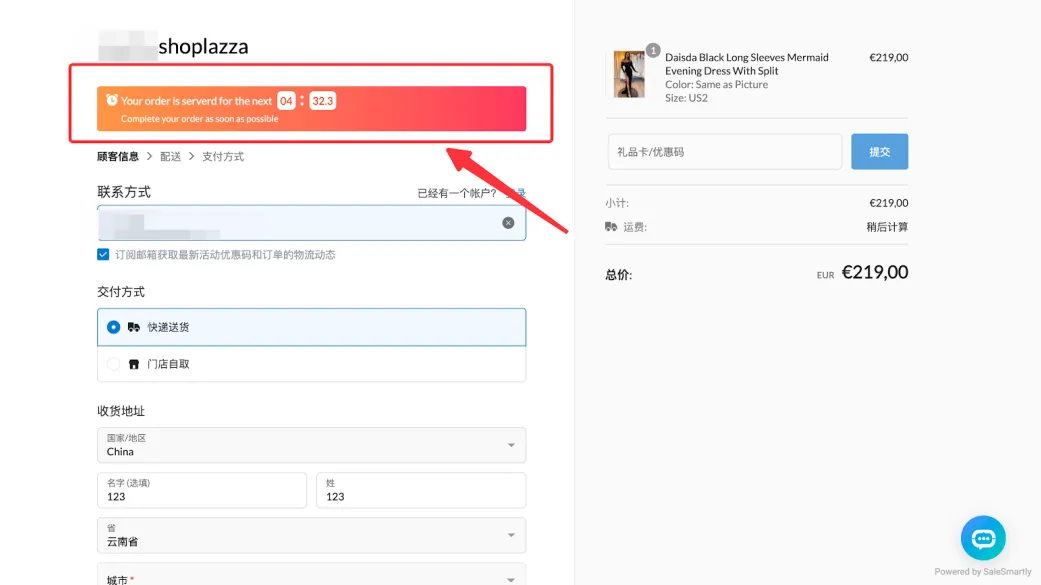1041x585 pixels.
Task: Open the 国家/地区 country dropdown
Action: tap(311, 445)
